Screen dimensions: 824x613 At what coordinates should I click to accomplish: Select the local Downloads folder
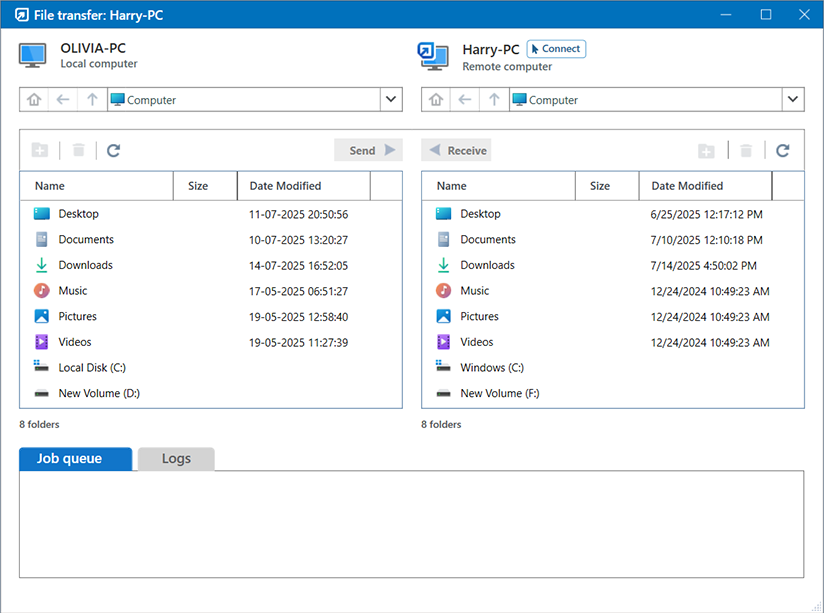coord(85,265)
